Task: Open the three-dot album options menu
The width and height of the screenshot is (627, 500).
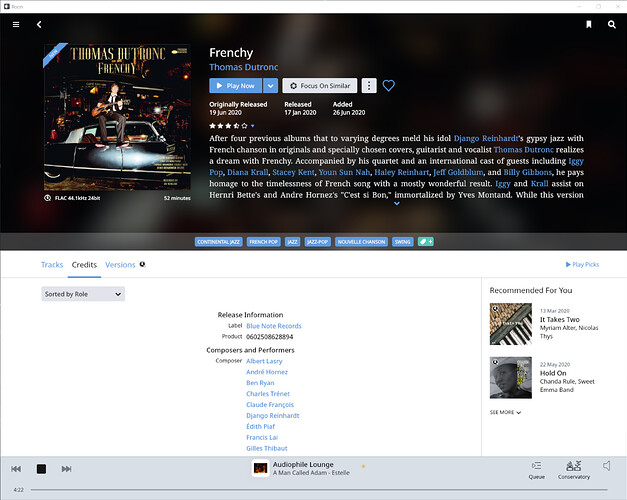Action: tap(369, 86)
